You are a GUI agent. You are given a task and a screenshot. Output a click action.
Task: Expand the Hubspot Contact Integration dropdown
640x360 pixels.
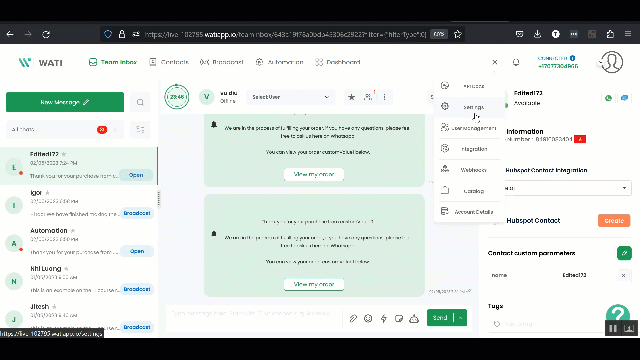point(567,188)
